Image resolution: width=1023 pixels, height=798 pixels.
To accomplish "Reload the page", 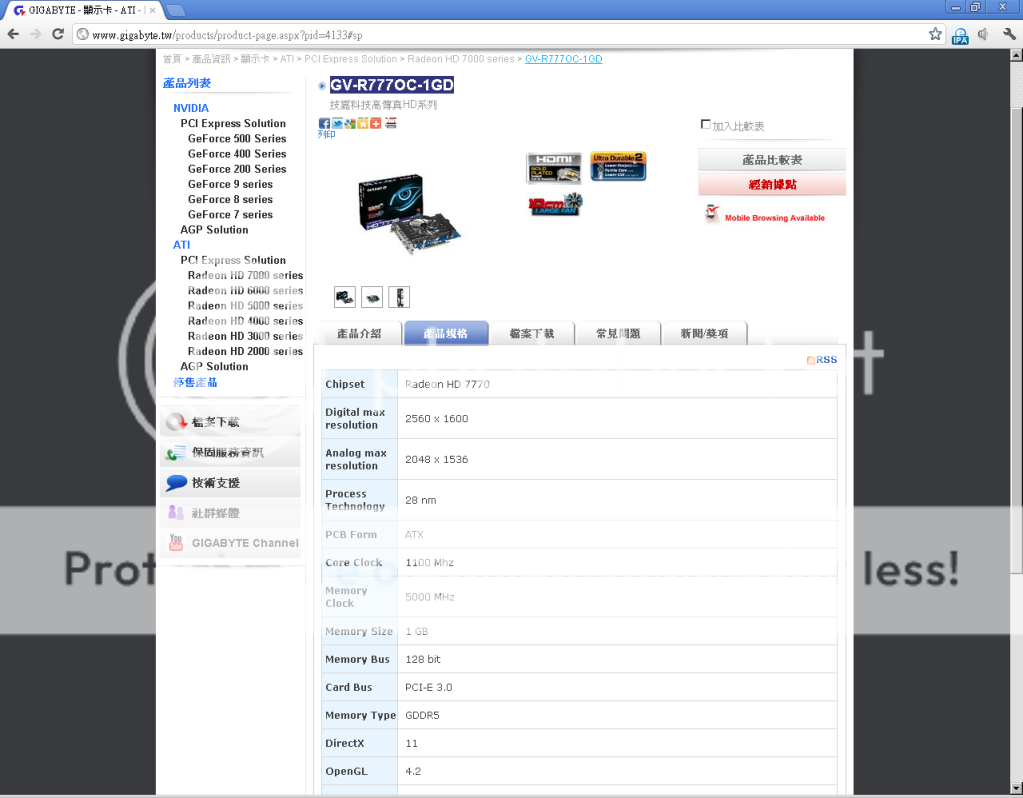I will click(x=59, y=34).
